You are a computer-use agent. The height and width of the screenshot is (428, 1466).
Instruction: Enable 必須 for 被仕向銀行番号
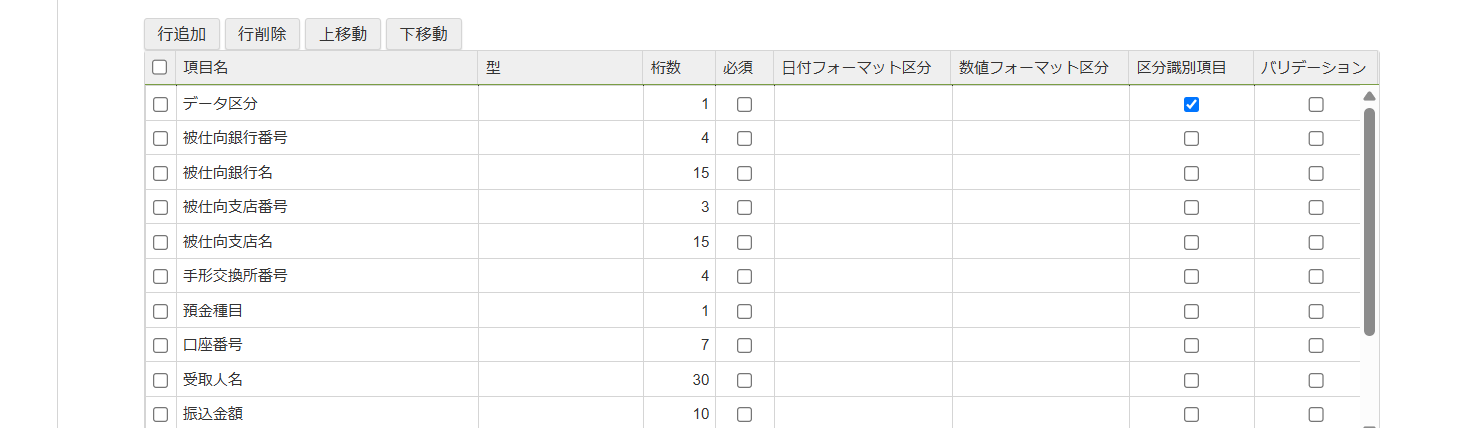744,139
